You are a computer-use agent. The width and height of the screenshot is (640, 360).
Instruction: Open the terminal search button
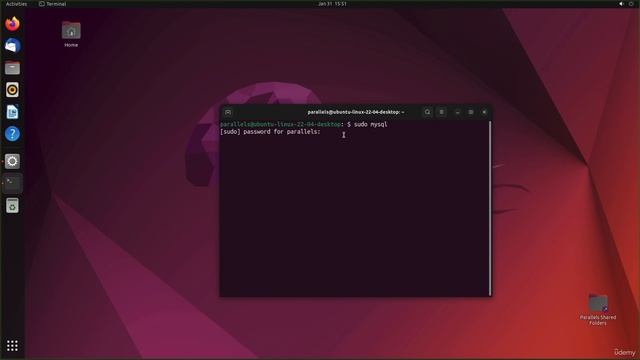point(427,112)
